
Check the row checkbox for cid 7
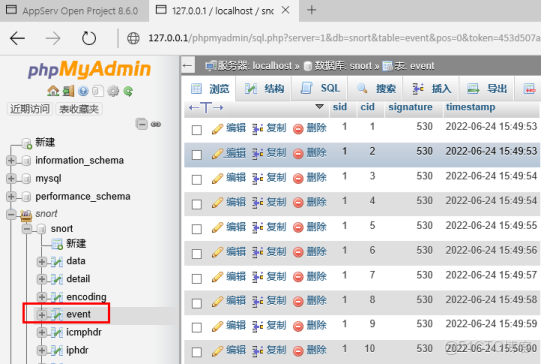[197, 278]
